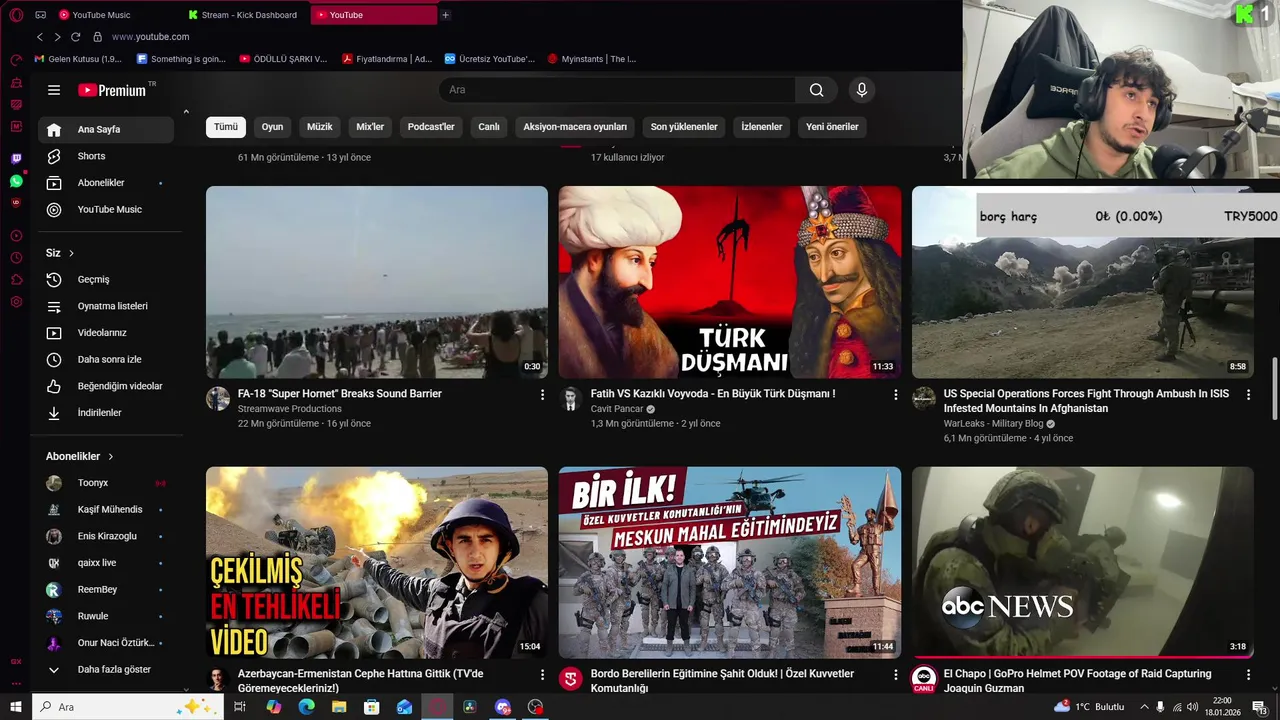This screenshot has width=1280, height=720.
Task: Start voice search with the microphone icon
Action: (862, 90)
